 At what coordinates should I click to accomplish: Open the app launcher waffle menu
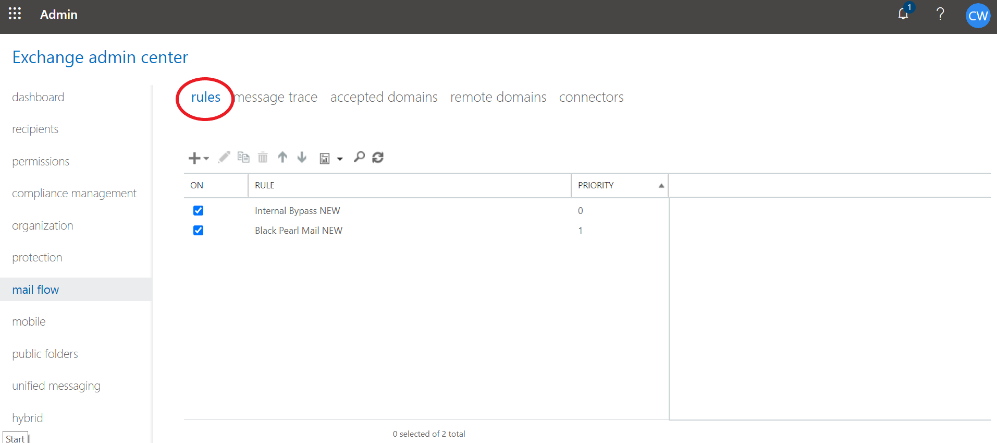point(15,15)
